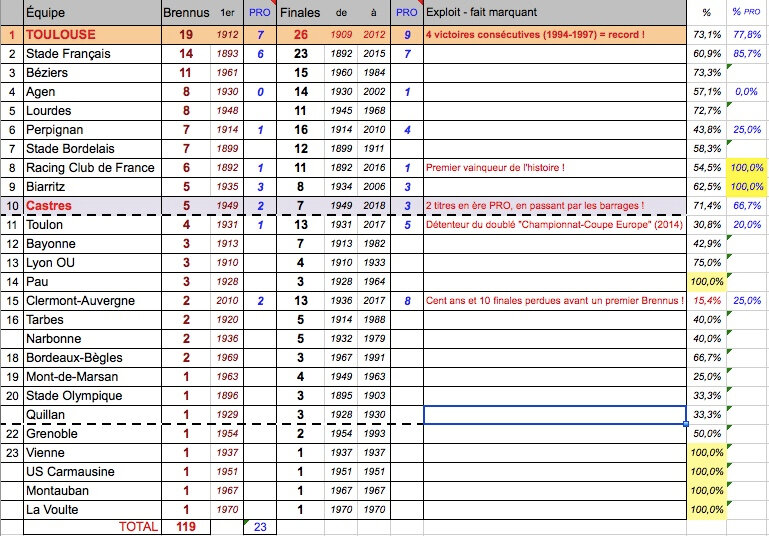Select Béziers's finales count 15

pos(300,73)
